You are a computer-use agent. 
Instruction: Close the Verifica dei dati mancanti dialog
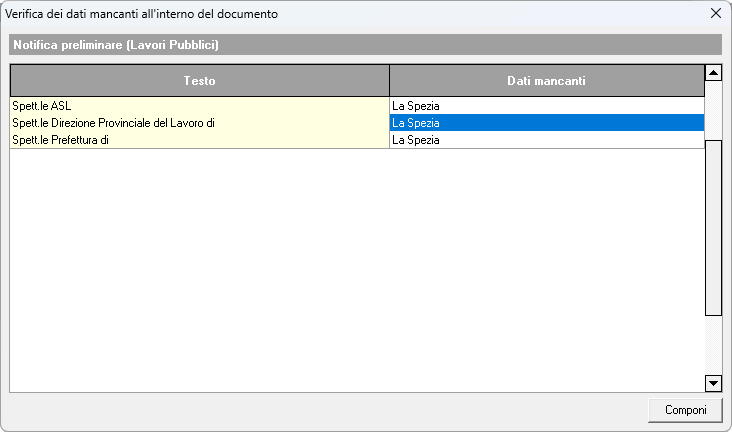point(715,14)
